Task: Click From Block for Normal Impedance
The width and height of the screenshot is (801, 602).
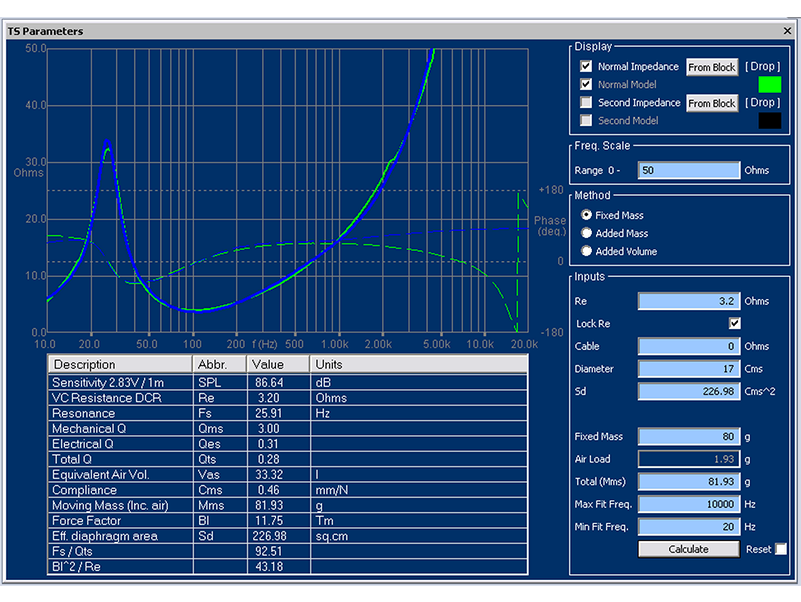Action: coord(712,67)
